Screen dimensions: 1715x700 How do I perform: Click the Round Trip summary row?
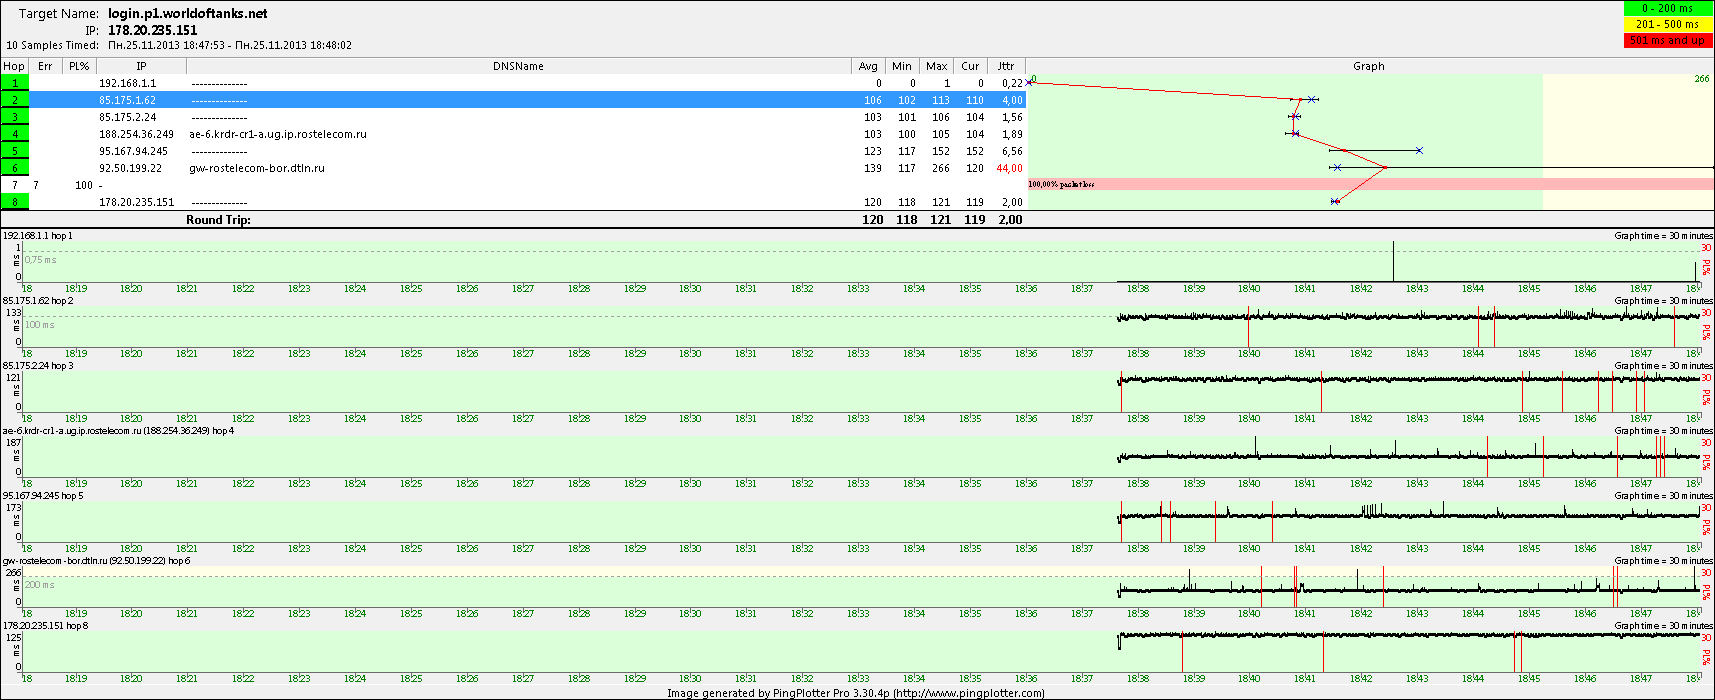[x=218, y=219]
